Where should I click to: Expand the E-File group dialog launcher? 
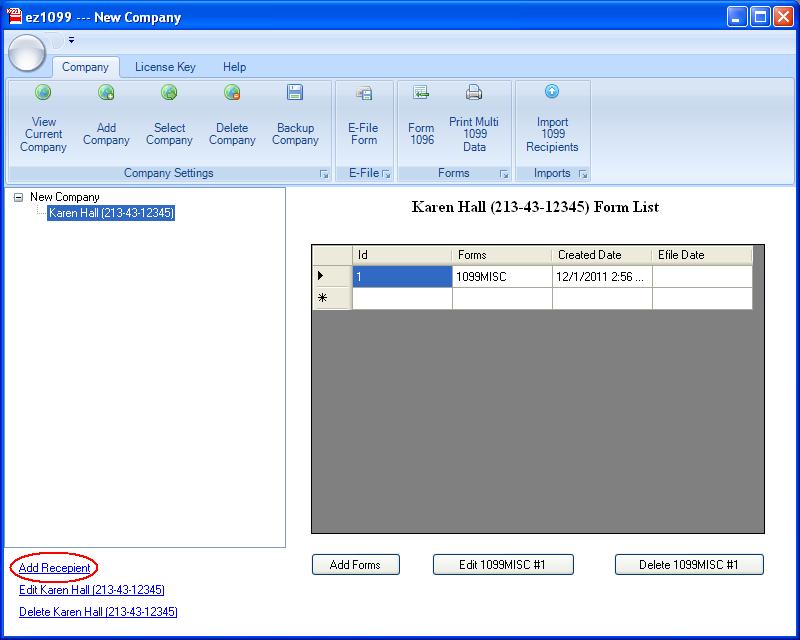(x=386, y=174)
